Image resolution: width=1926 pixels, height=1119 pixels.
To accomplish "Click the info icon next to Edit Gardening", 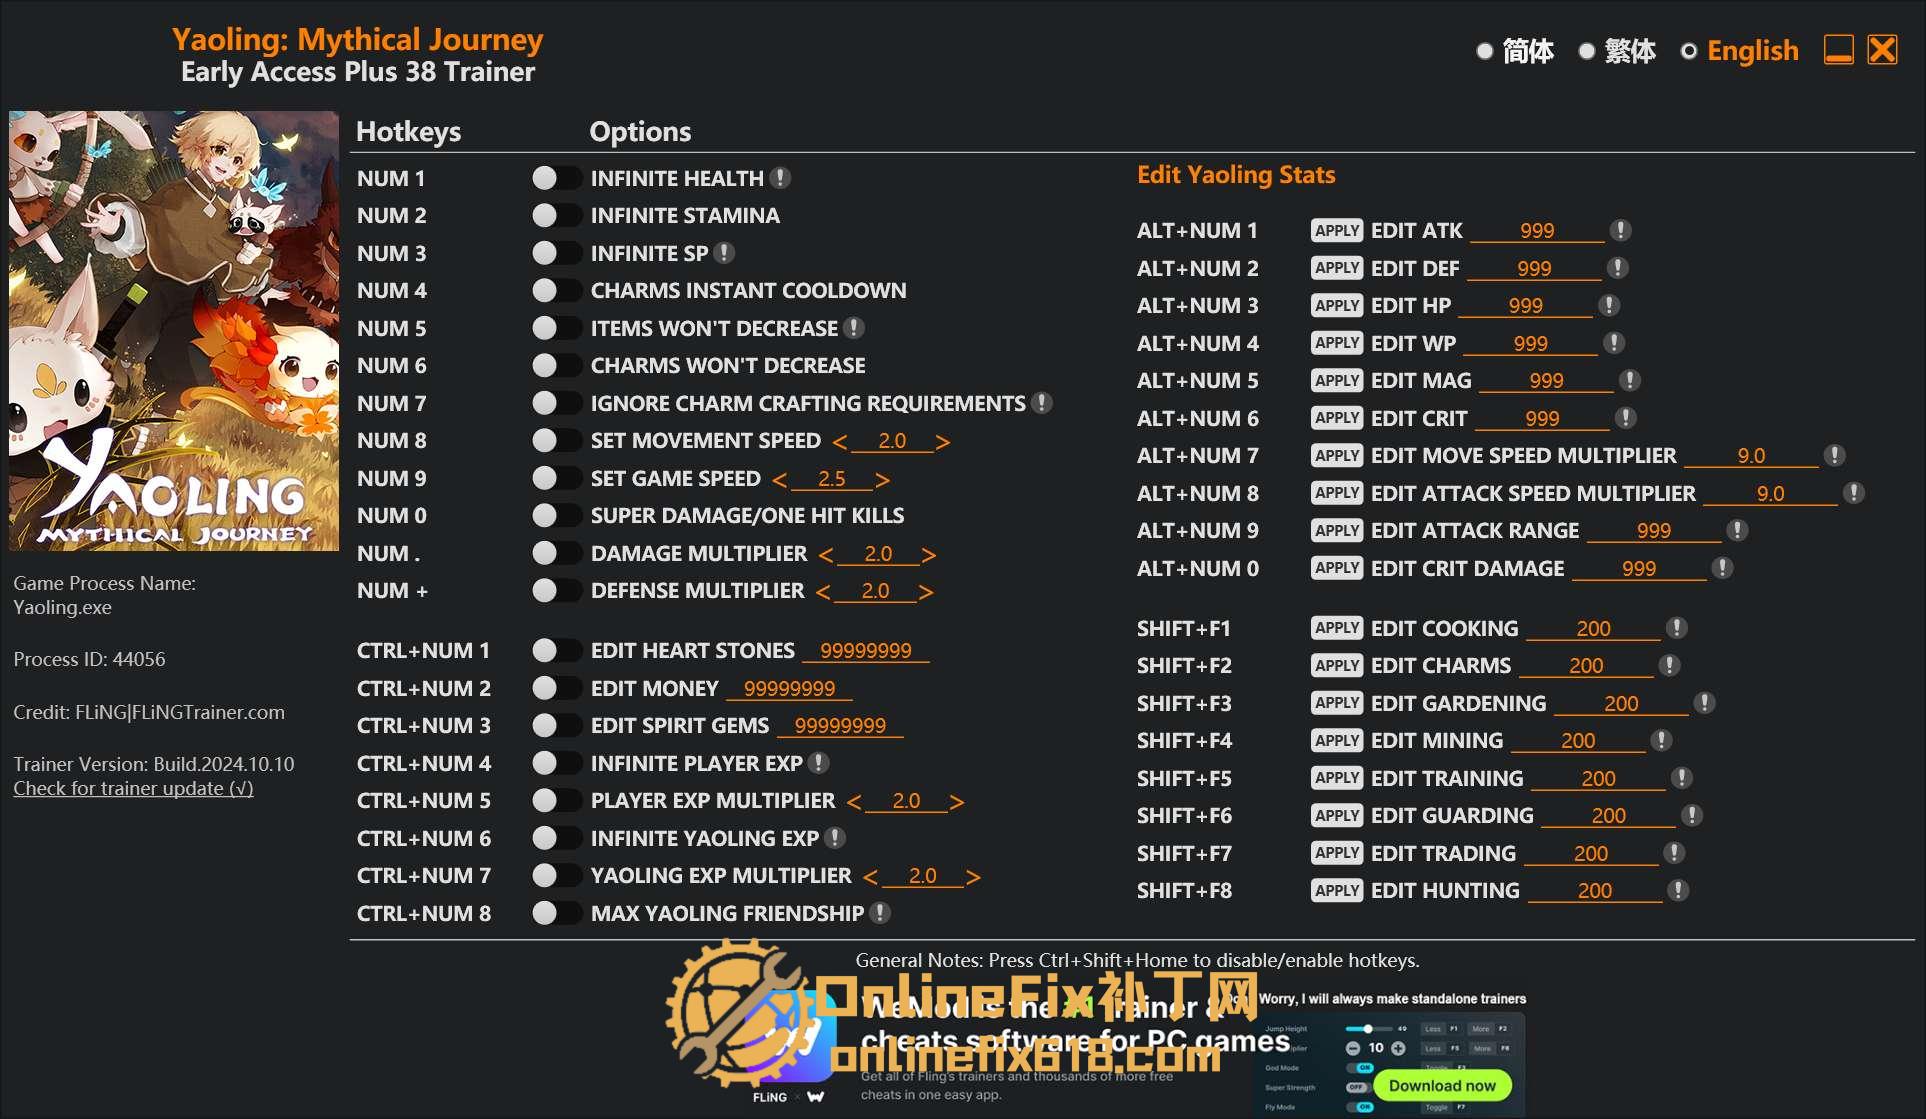I will tap(1705, 703).
